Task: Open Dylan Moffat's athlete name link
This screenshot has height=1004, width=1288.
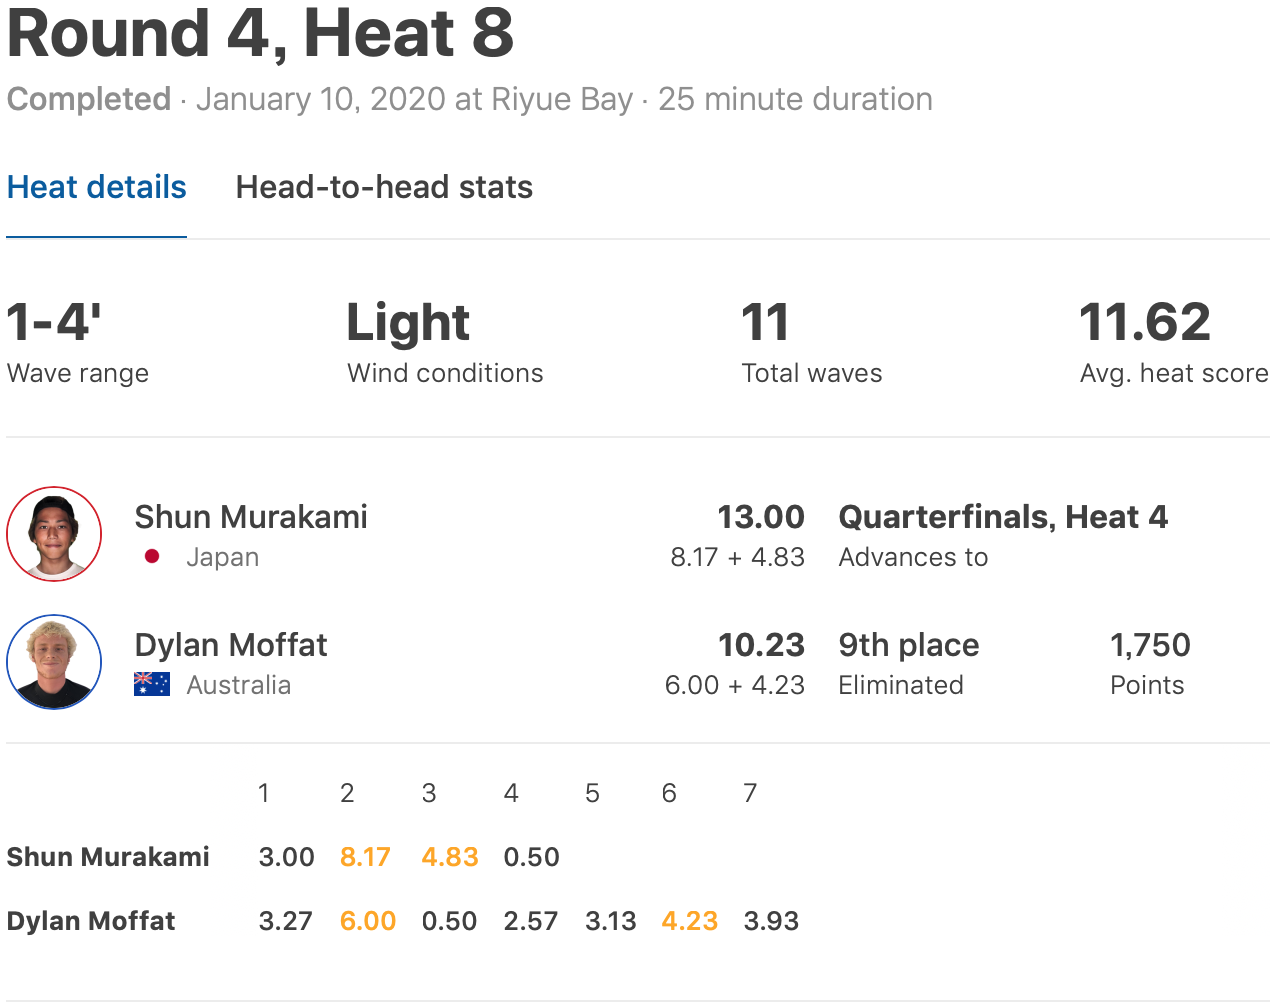Action: tap(231, 645)
